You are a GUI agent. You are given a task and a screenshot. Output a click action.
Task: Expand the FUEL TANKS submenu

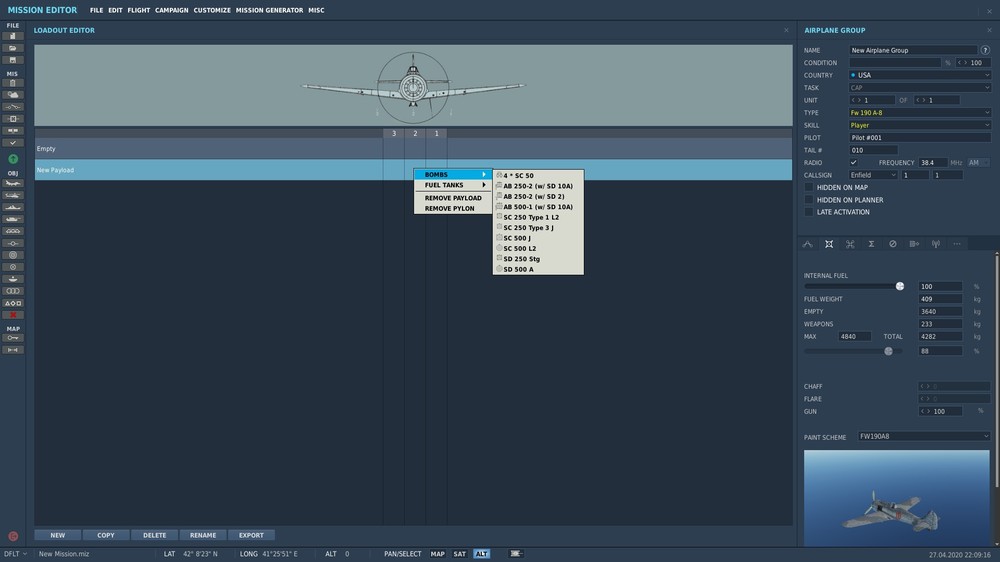[x=453, y=185]
